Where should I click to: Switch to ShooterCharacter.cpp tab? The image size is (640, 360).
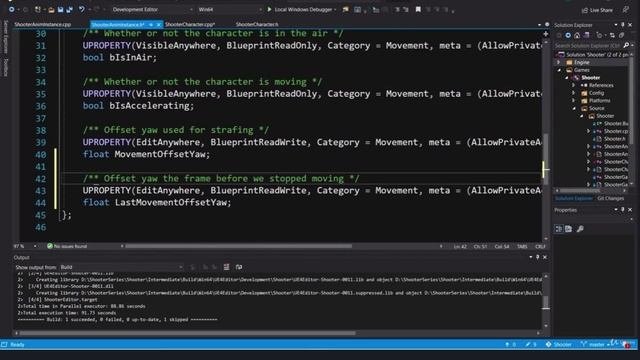(190, 24)
